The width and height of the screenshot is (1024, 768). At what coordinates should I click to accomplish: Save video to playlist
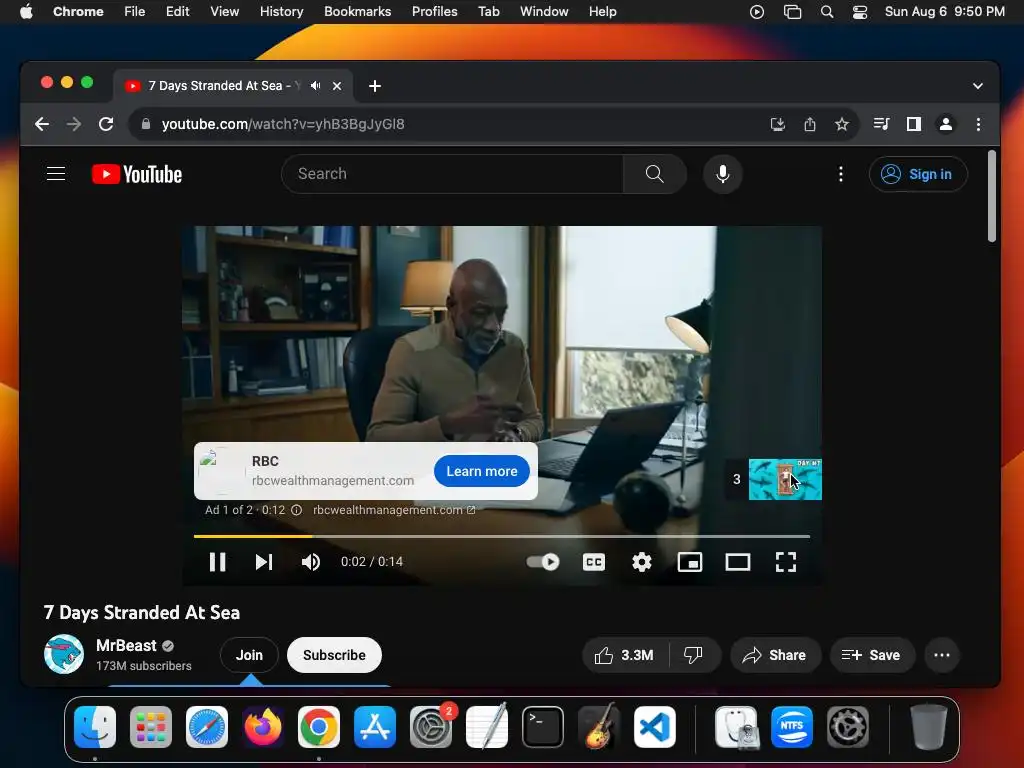click(872, 655)
